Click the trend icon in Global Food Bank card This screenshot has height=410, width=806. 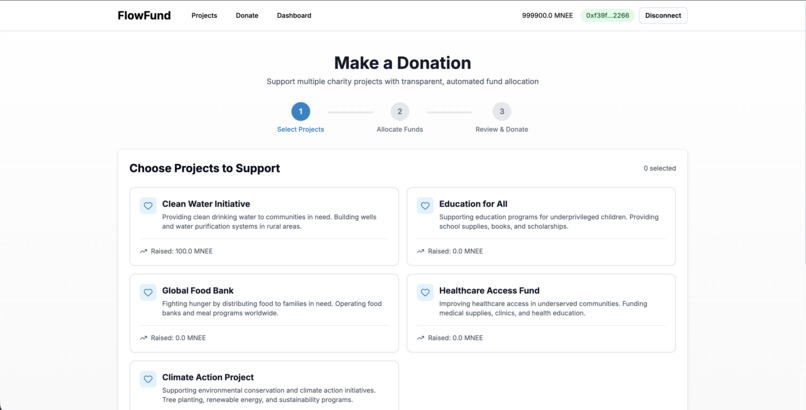click(x=143, y=338)
